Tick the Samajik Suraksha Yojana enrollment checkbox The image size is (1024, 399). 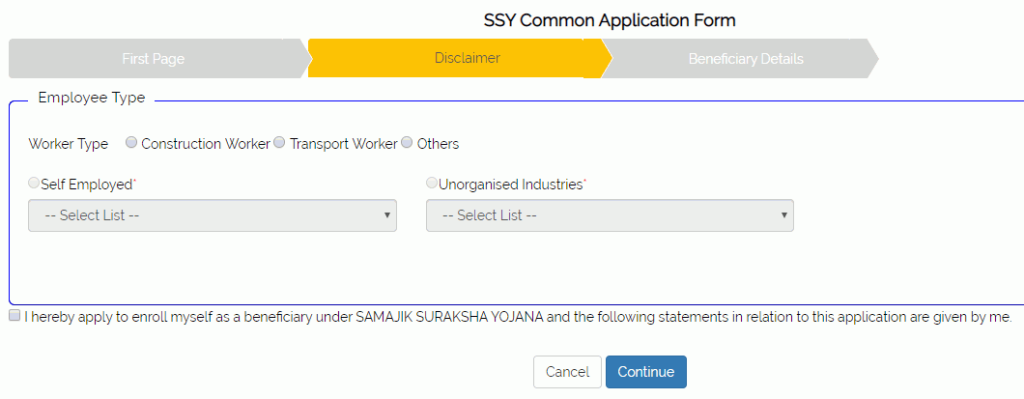(14, 316)
